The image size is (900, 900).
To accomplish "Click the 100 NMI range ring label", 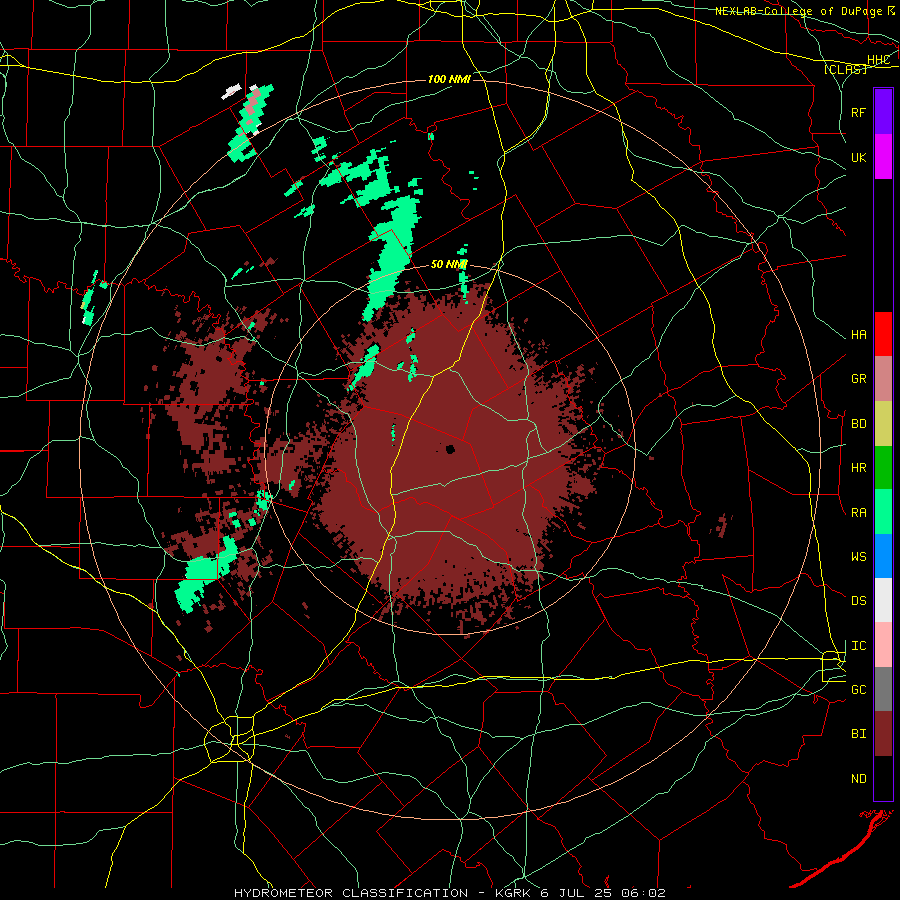I will pyautogui.click(x=449, y=79).
